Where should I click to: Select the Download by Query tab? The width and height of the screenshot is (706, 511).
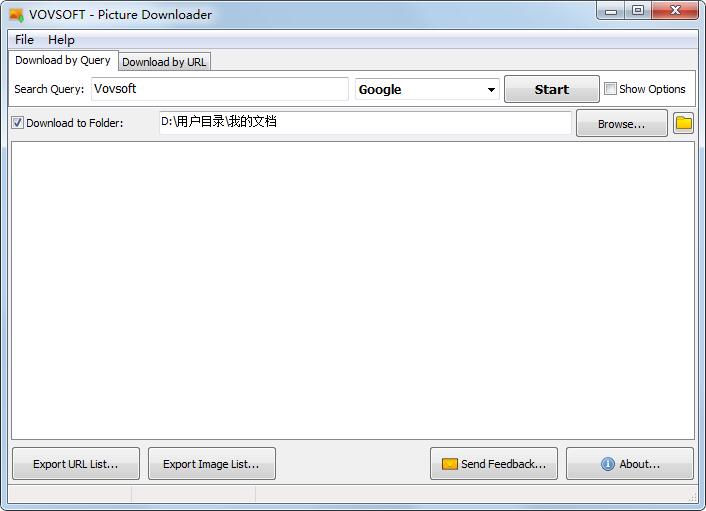(63, 60)
